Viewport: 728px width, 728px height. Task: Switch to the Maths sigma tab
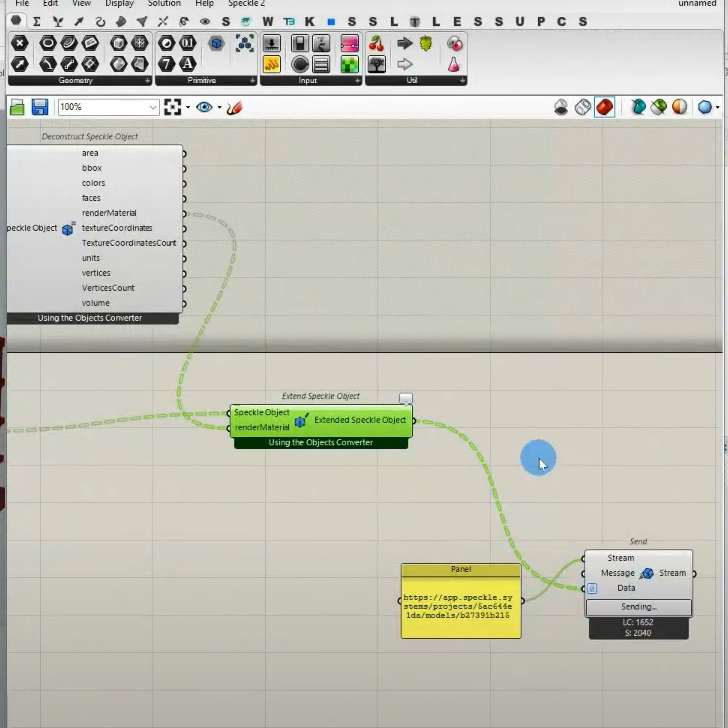37,21
